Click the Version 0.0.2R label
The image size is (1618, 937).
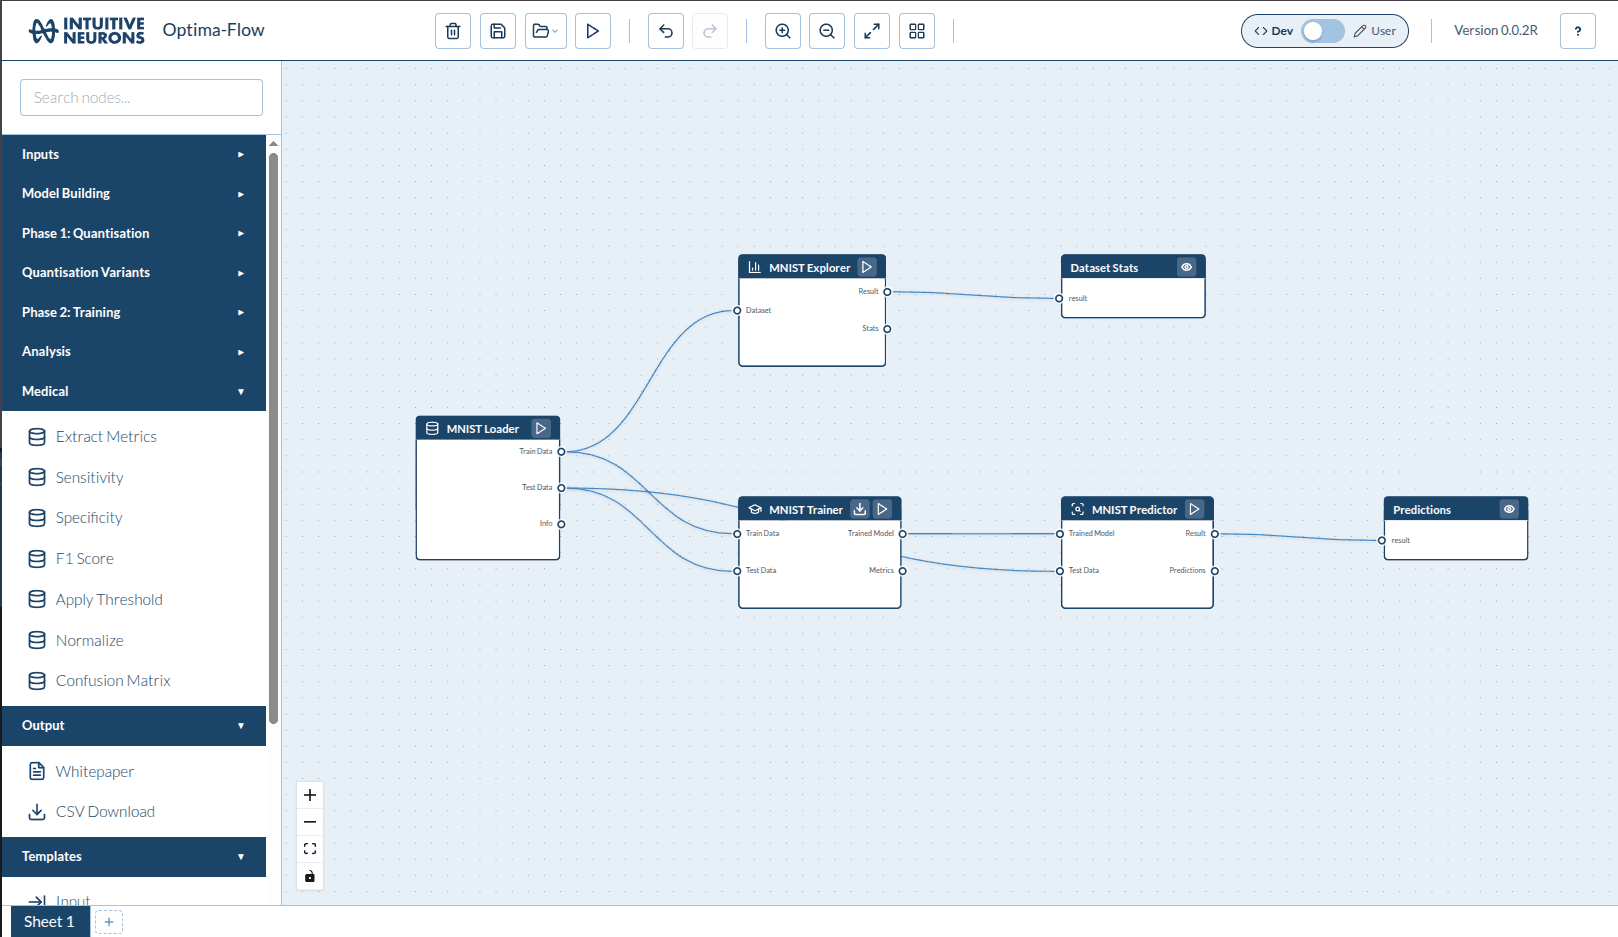click(1496, 31)
